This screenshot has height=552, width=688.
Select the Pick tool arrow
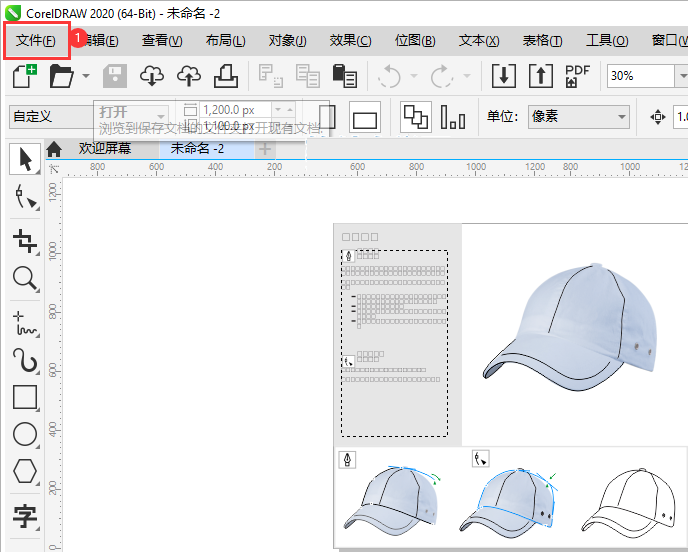coord(25,158)
